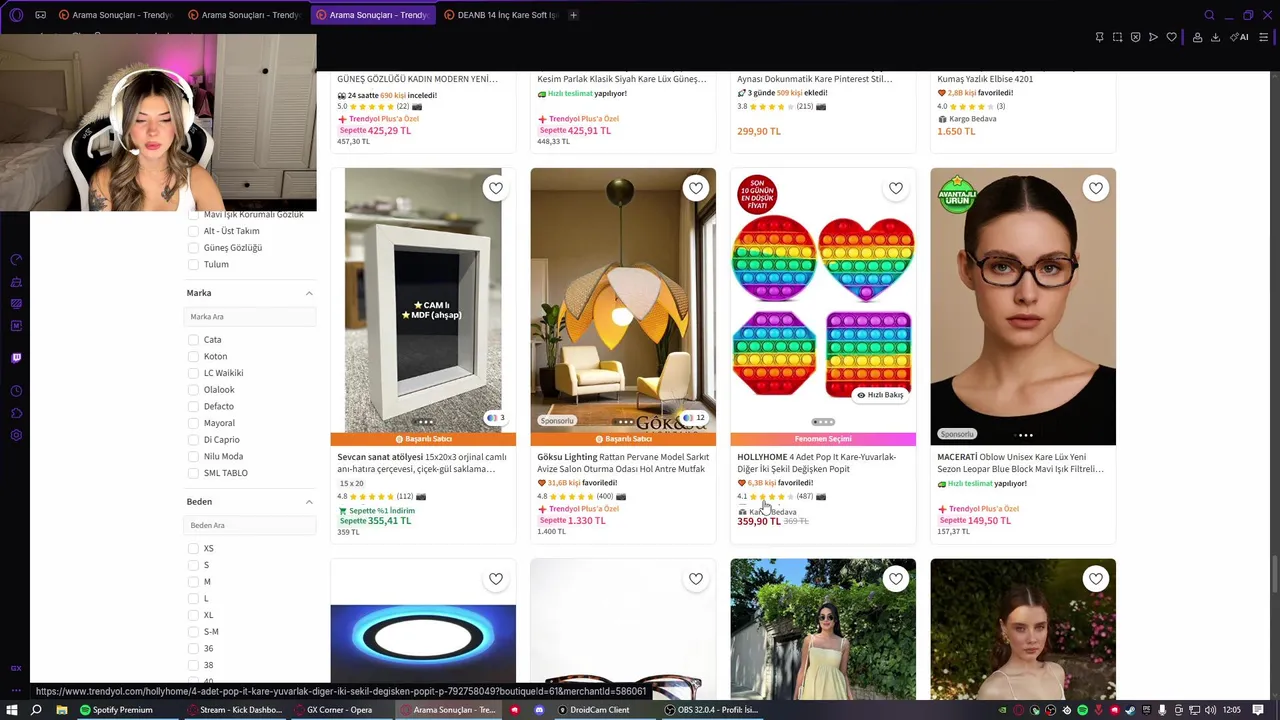Open Sevcan sanat atölyesi product title
The image size is (1280, 720).
pyautogui.click(x=422, y=463)
